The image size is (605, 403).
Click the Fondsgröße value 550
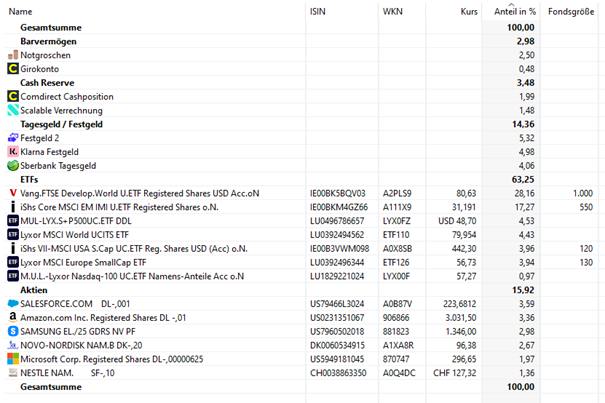tap(586, 207)
